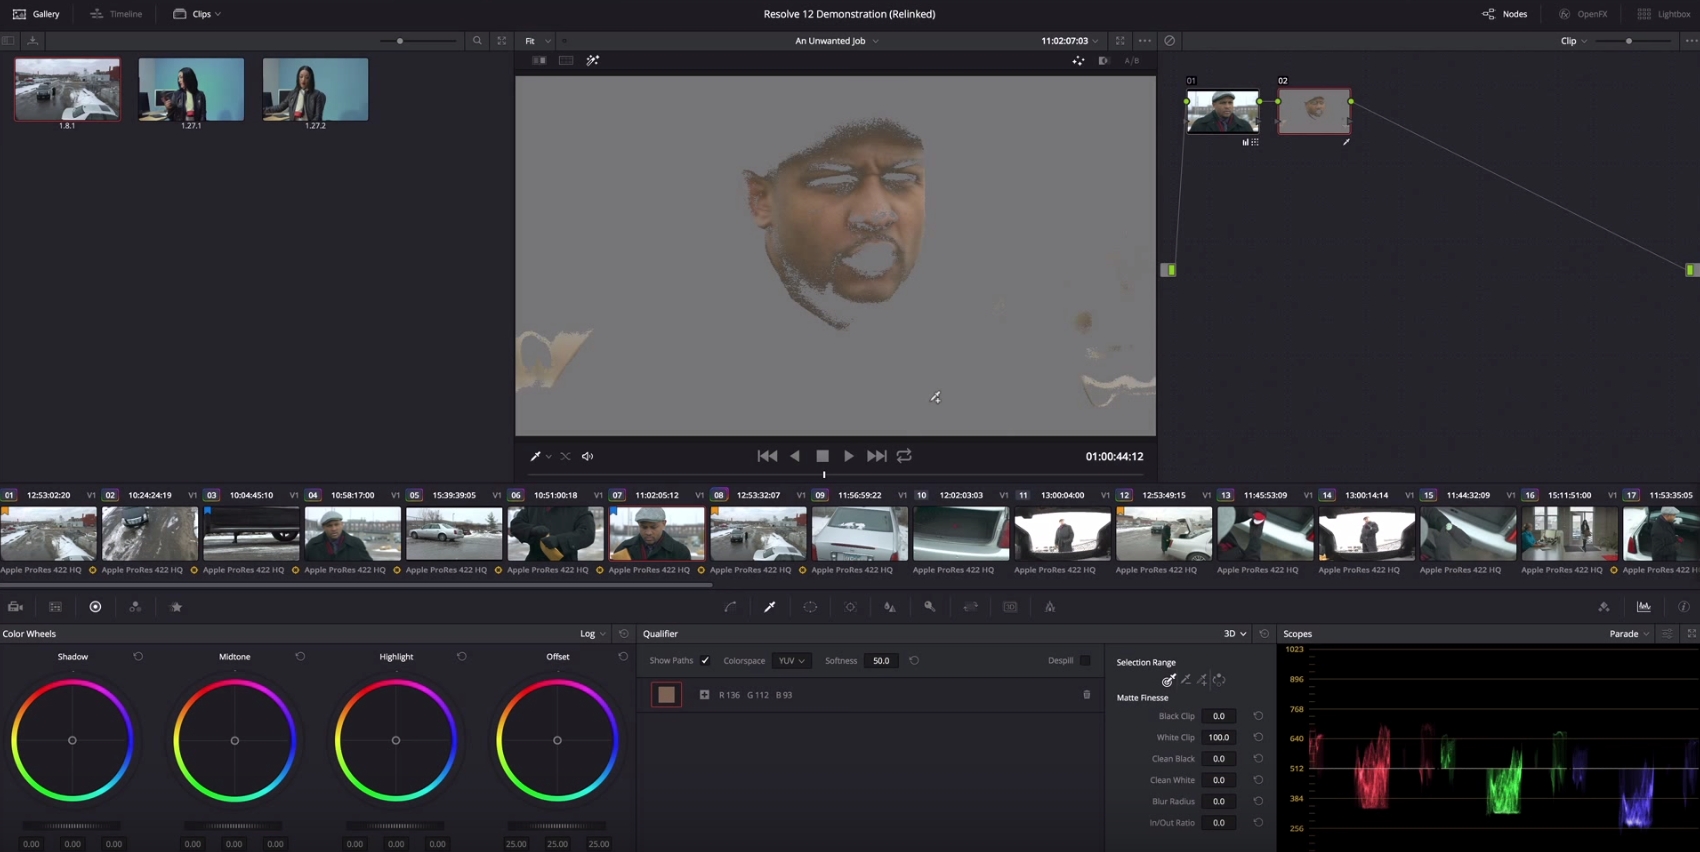The image size is (1700, 852).
Task: Delete the R136 G112 B93 qualifier sample
Action: click(1087, 695)
